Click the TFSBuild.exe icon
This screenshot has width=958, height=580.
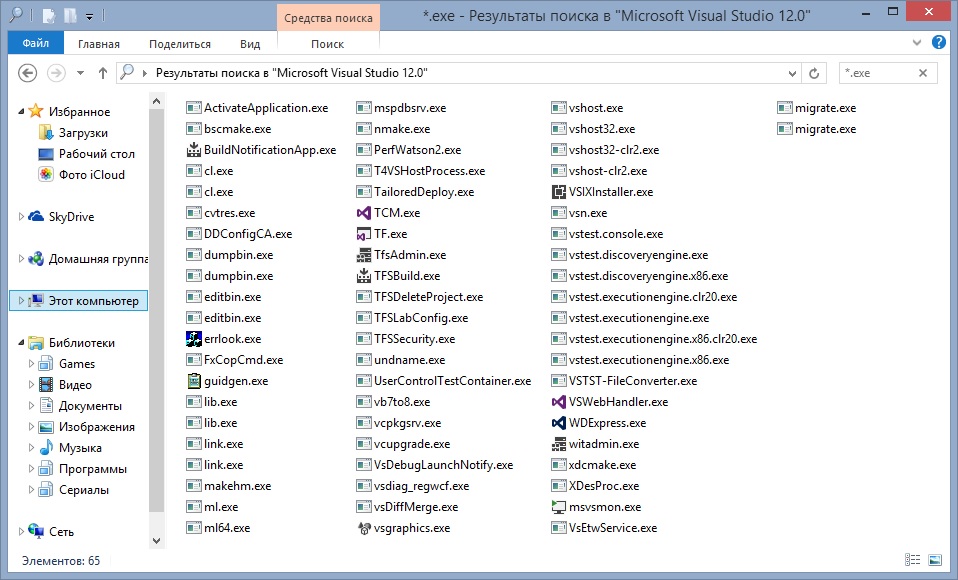coord(364,276)
